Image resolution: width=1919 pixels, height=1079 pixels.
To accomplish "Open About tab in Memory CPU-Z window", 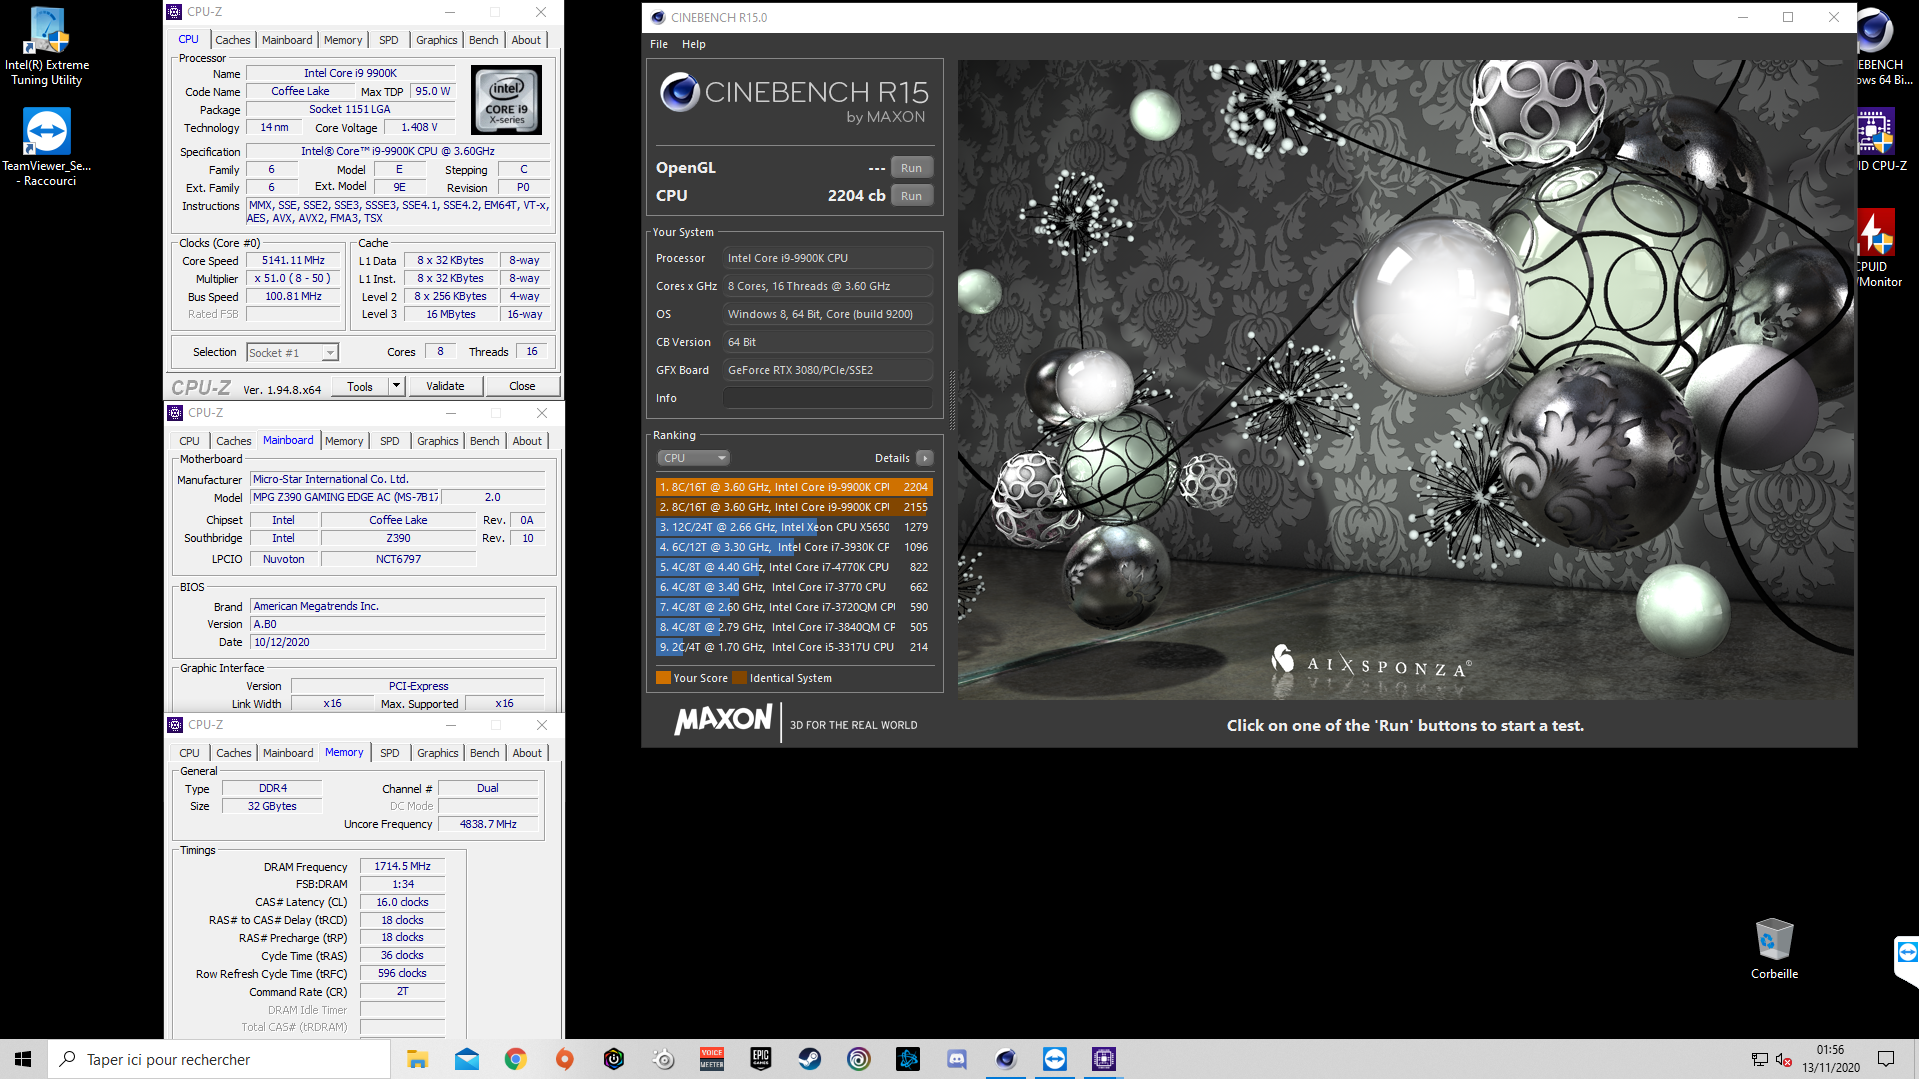I will 527,753.
